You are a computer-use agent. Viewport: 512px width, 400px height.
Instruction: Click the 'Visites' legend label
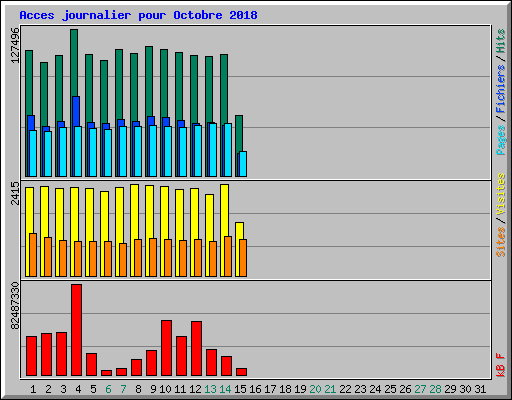click(501, 194)
